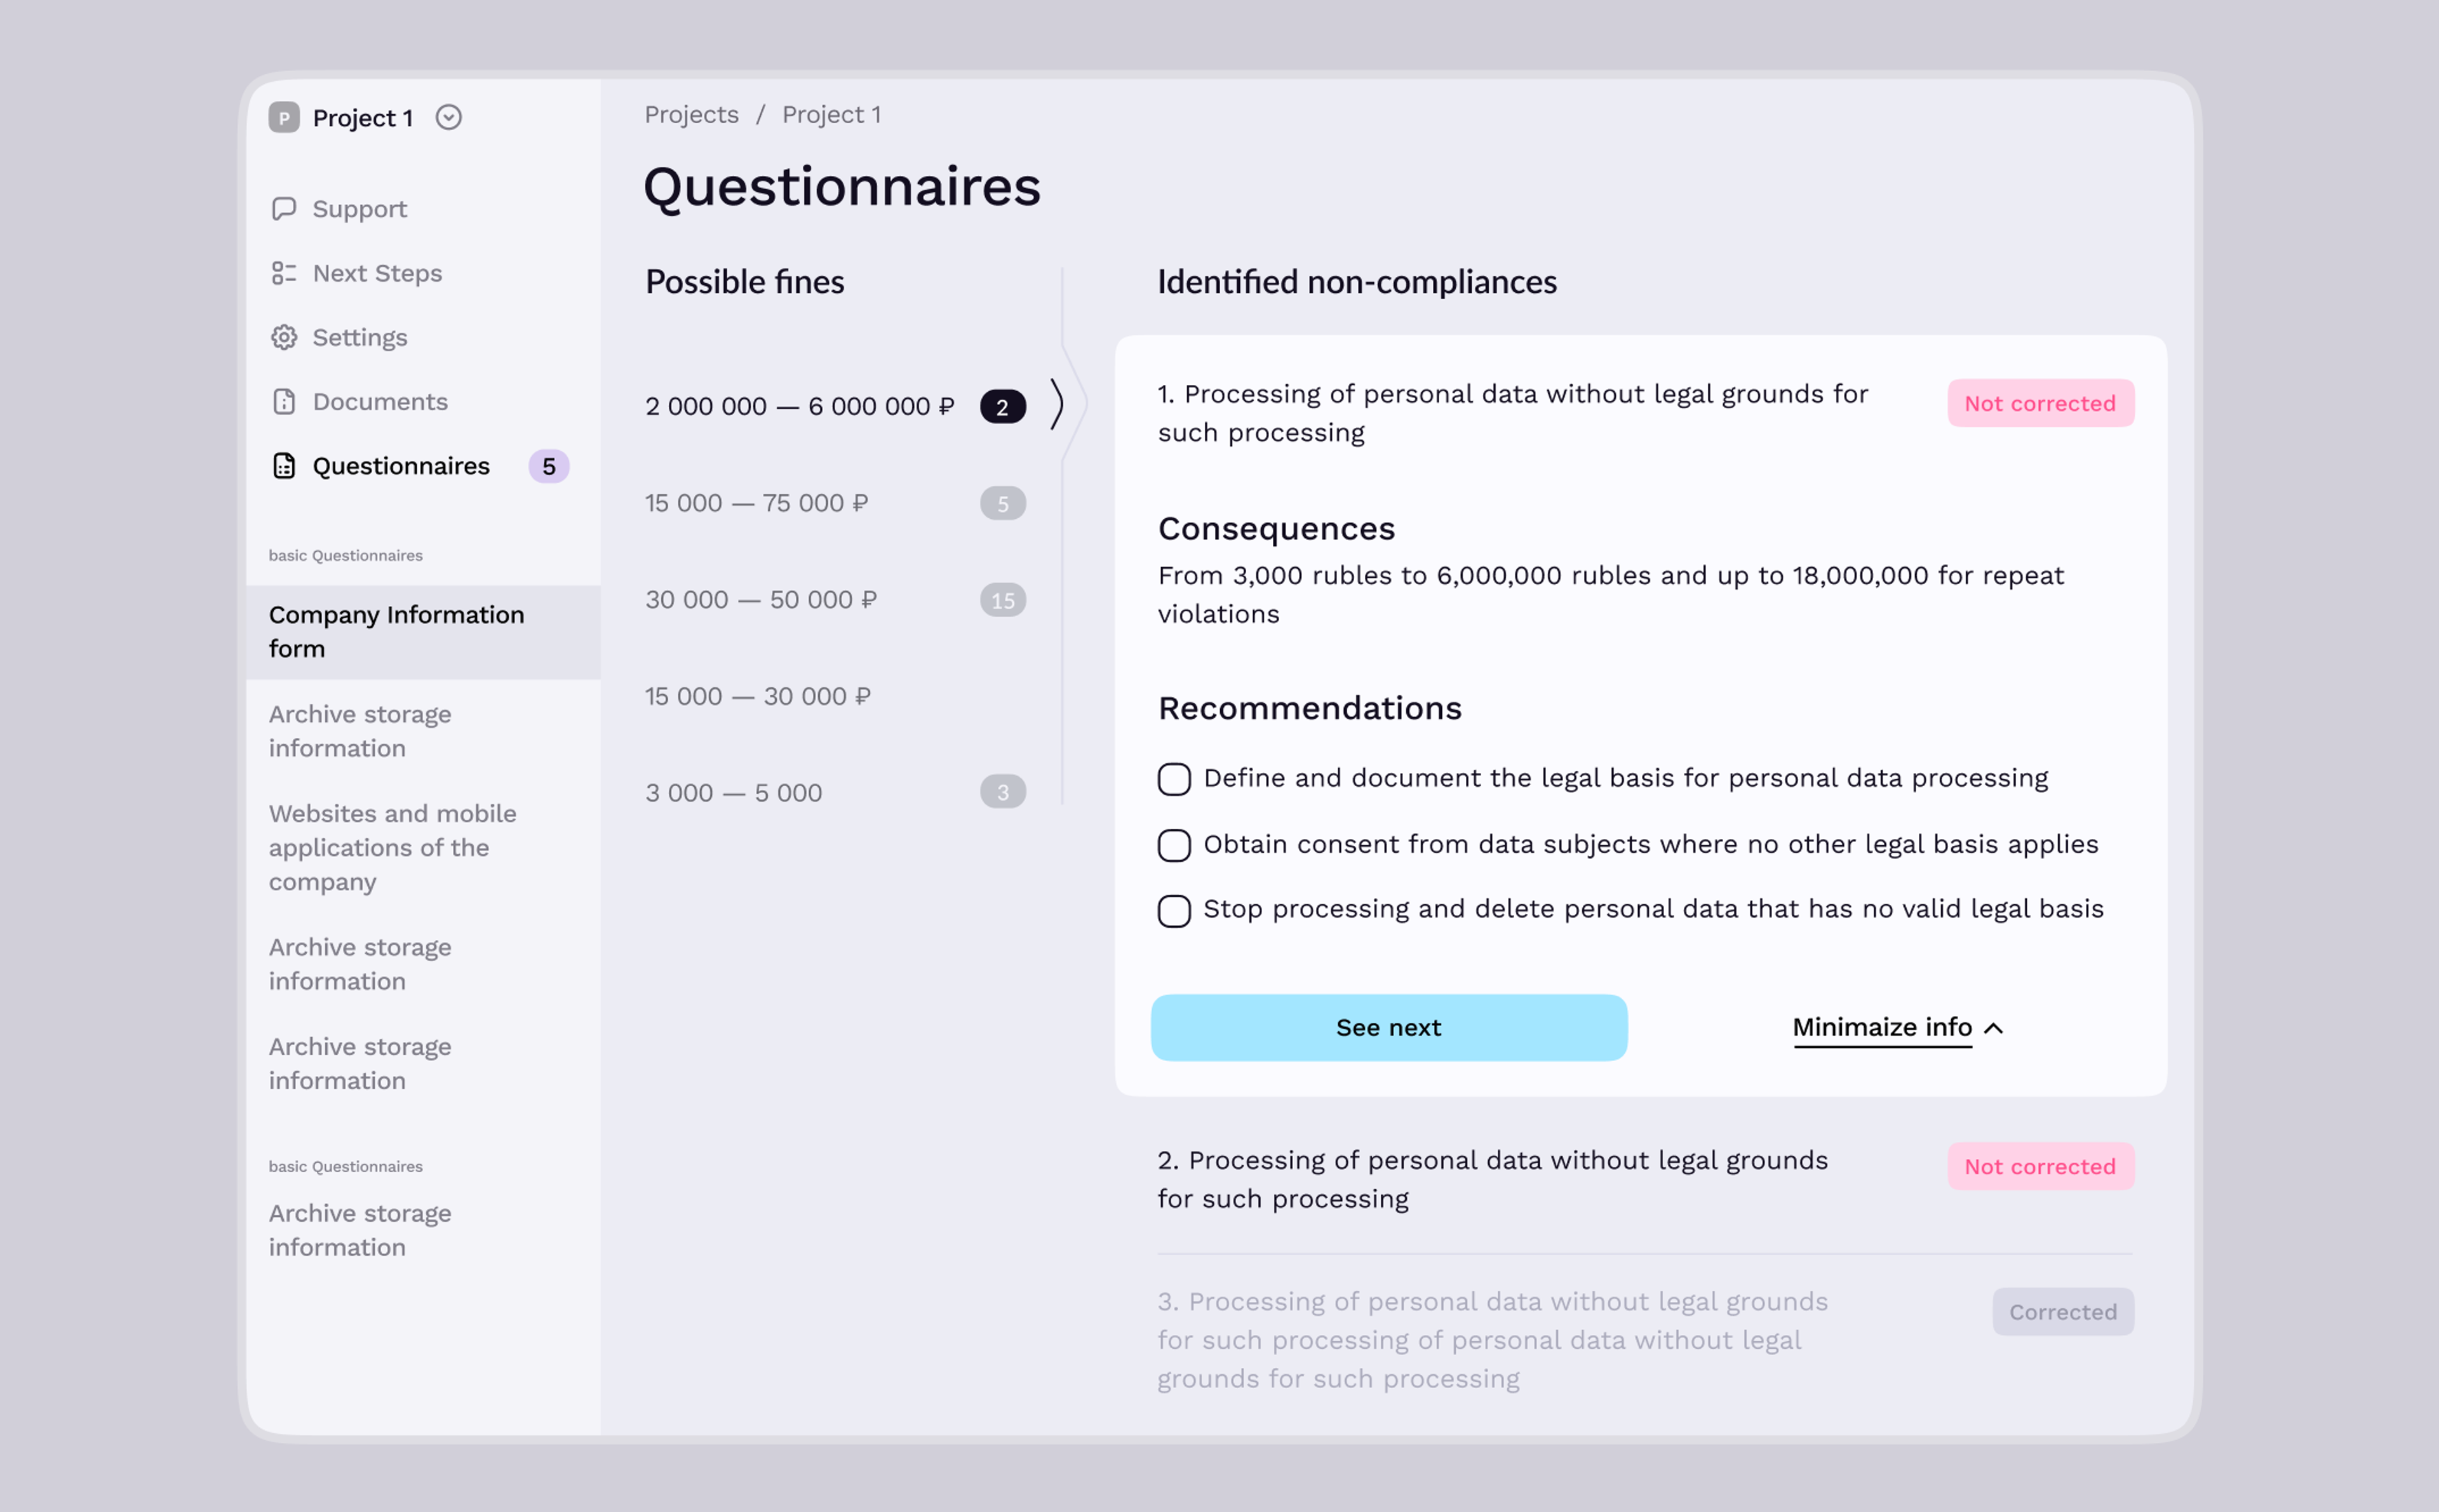Click the Questionnaires sidebar icon

point(284,466)
